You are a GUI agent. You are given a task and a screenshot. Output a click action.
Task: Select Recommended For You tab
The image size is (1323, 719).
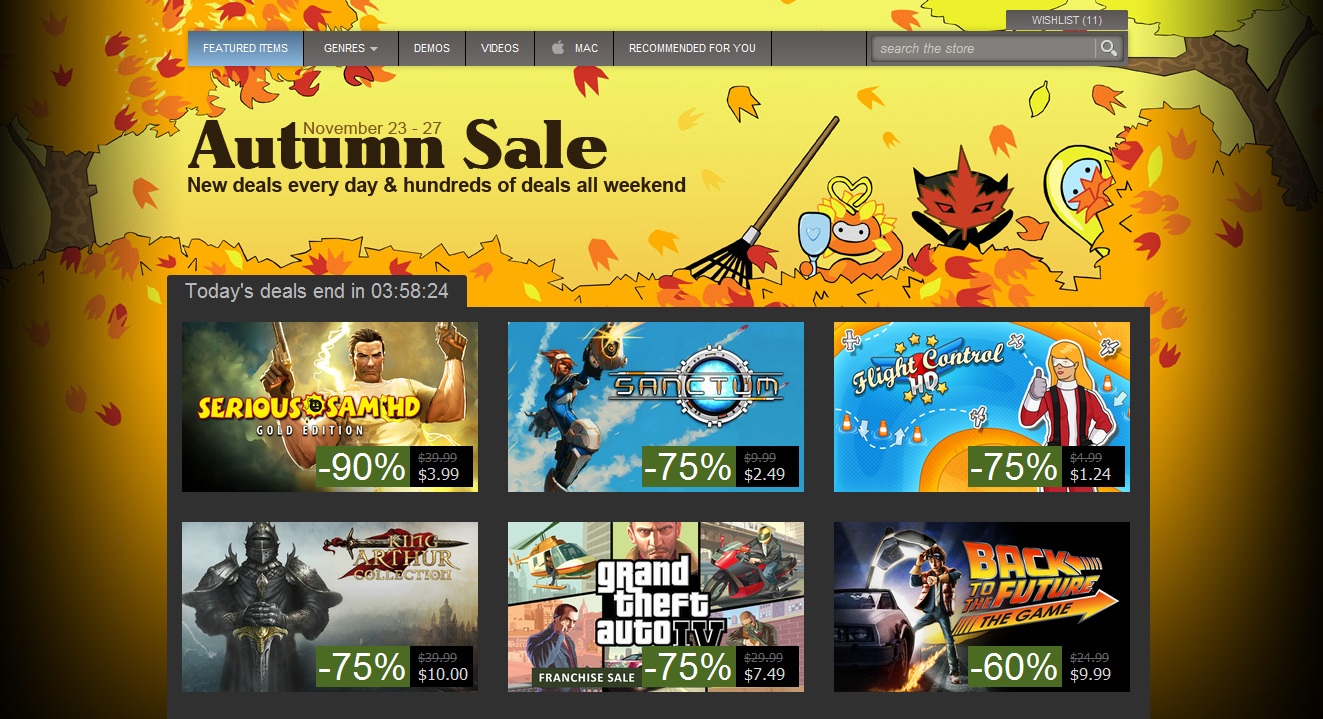tap(692, 48)
